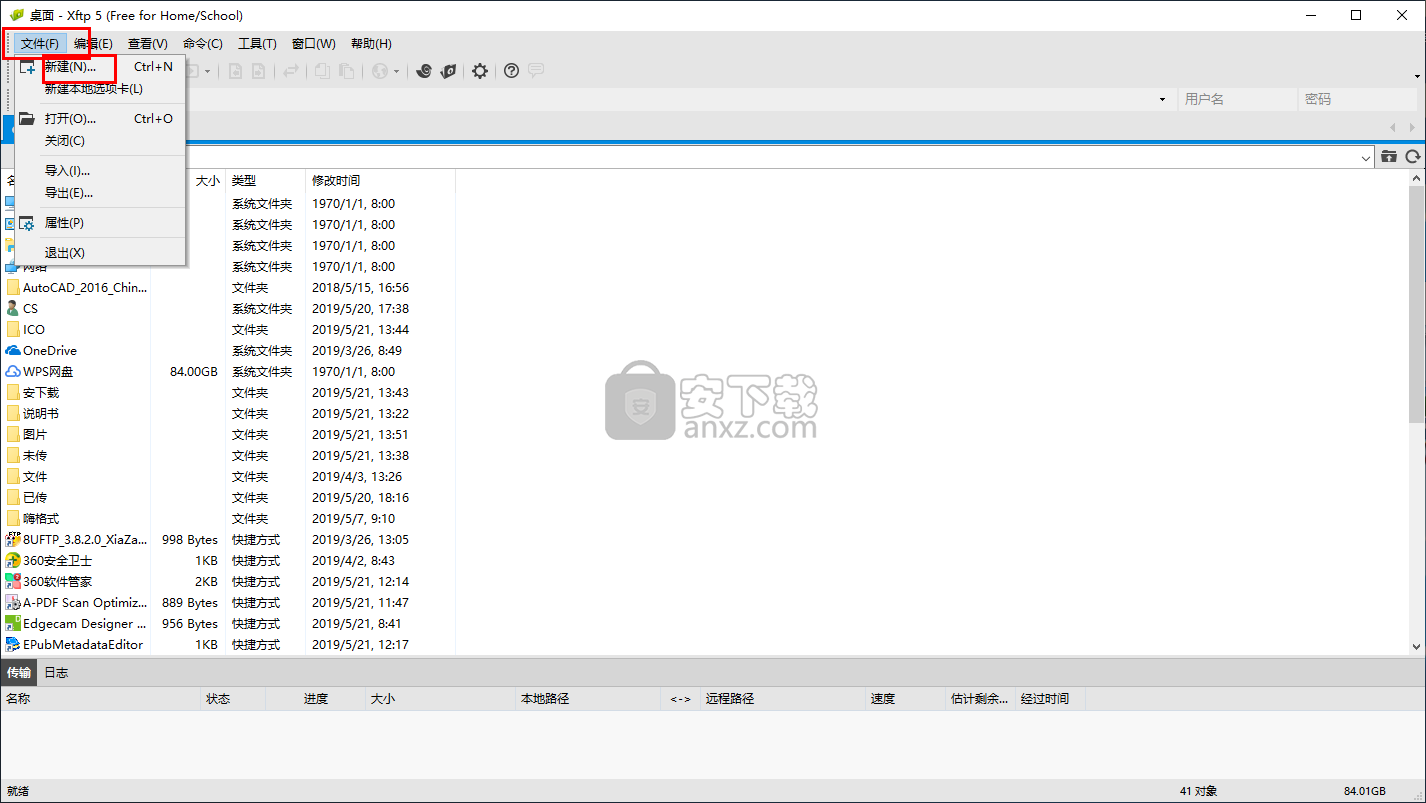Screen dimensions: 1426x803
Task: Open the 编辑(E) menu
Action: (x=93, y=44)
